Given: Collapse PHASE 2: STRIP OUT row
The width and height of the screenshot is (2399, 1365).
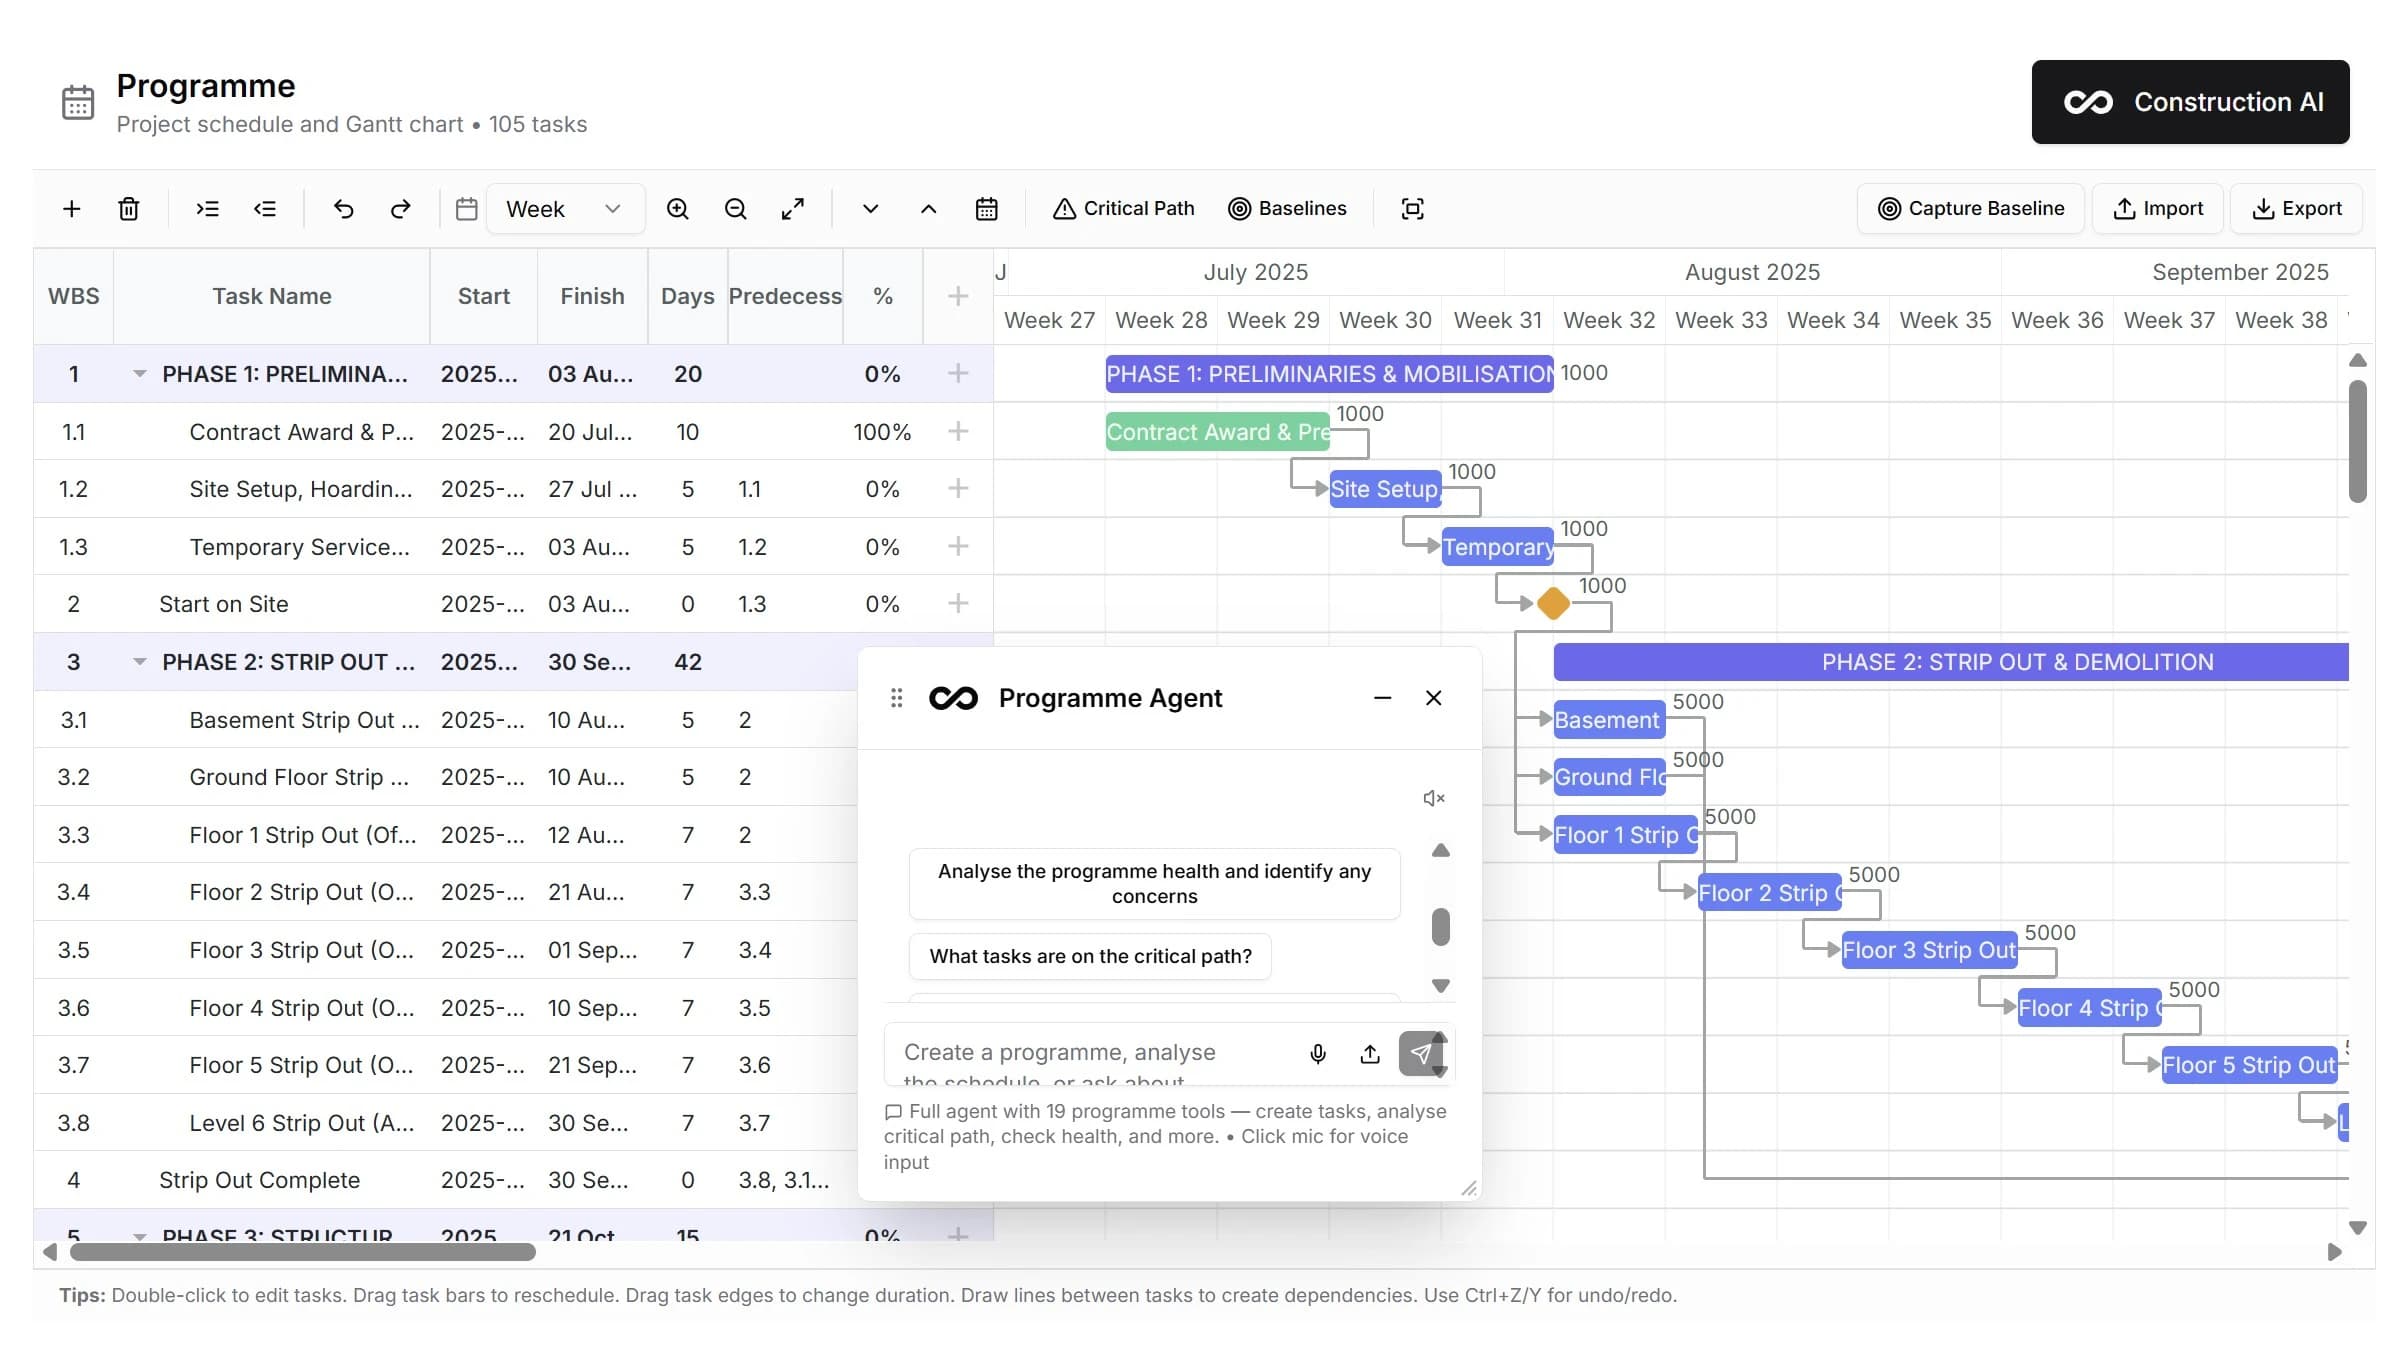Looking at the screenshot, I should 139,661.
